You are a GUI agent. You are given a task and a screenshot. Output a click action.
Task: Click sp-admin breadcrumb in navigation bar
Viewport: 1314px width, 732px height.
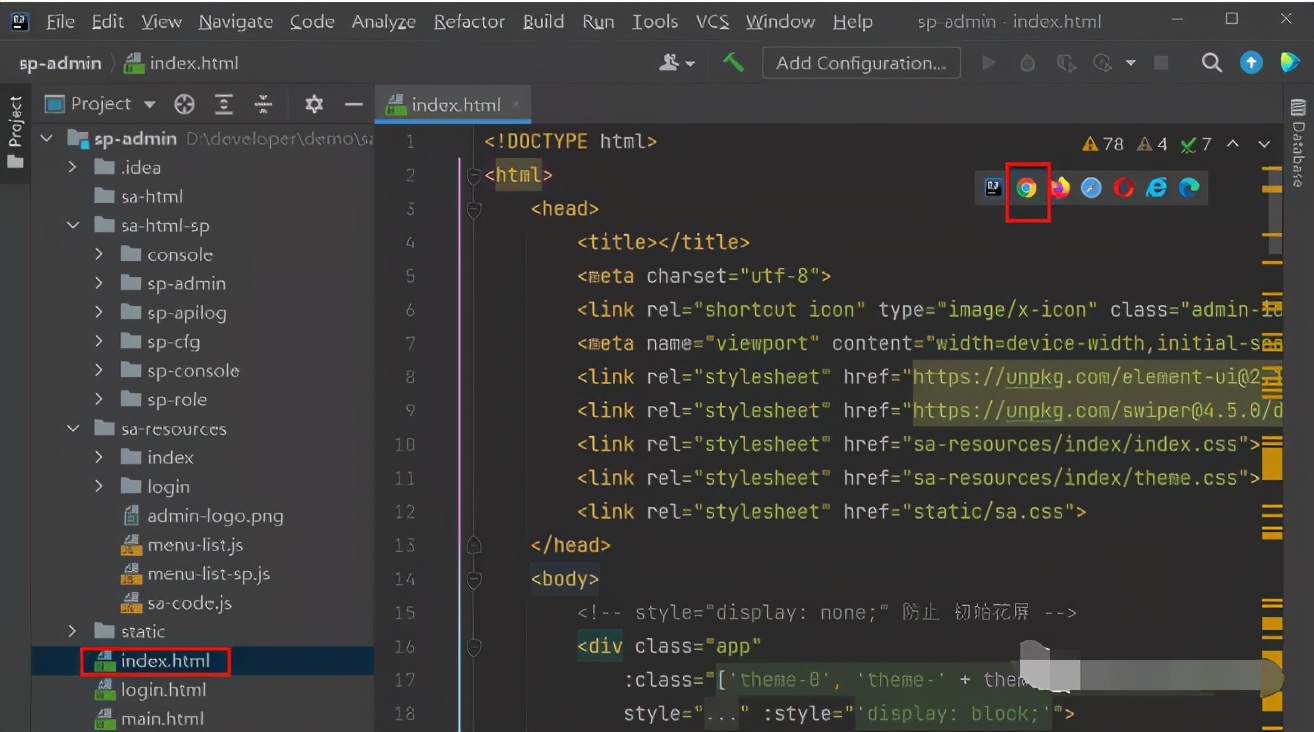60,63
